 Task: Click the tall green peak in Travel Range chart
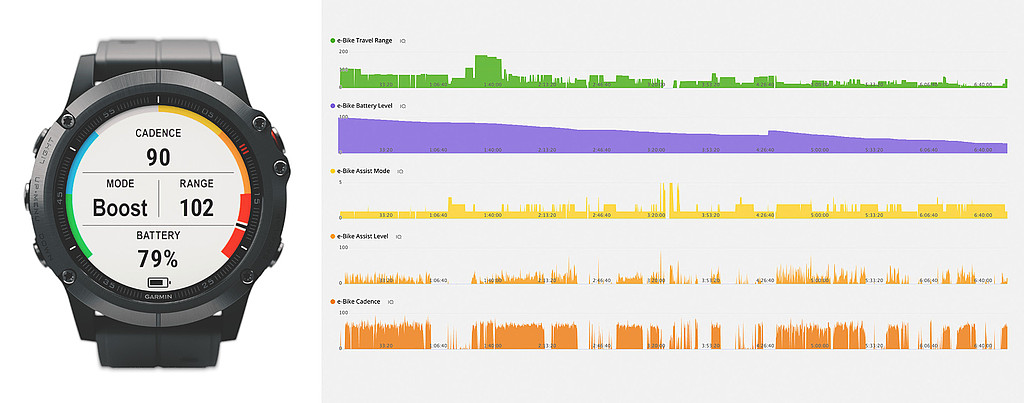487,70
